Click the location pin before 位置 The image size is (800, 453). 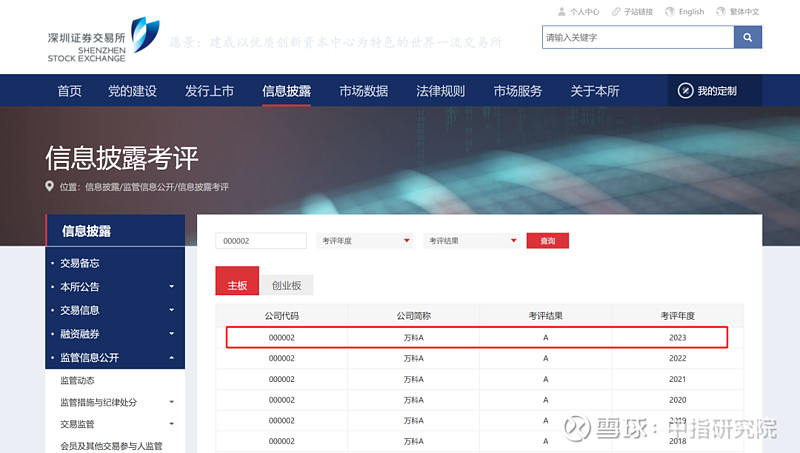click(50, 187)
